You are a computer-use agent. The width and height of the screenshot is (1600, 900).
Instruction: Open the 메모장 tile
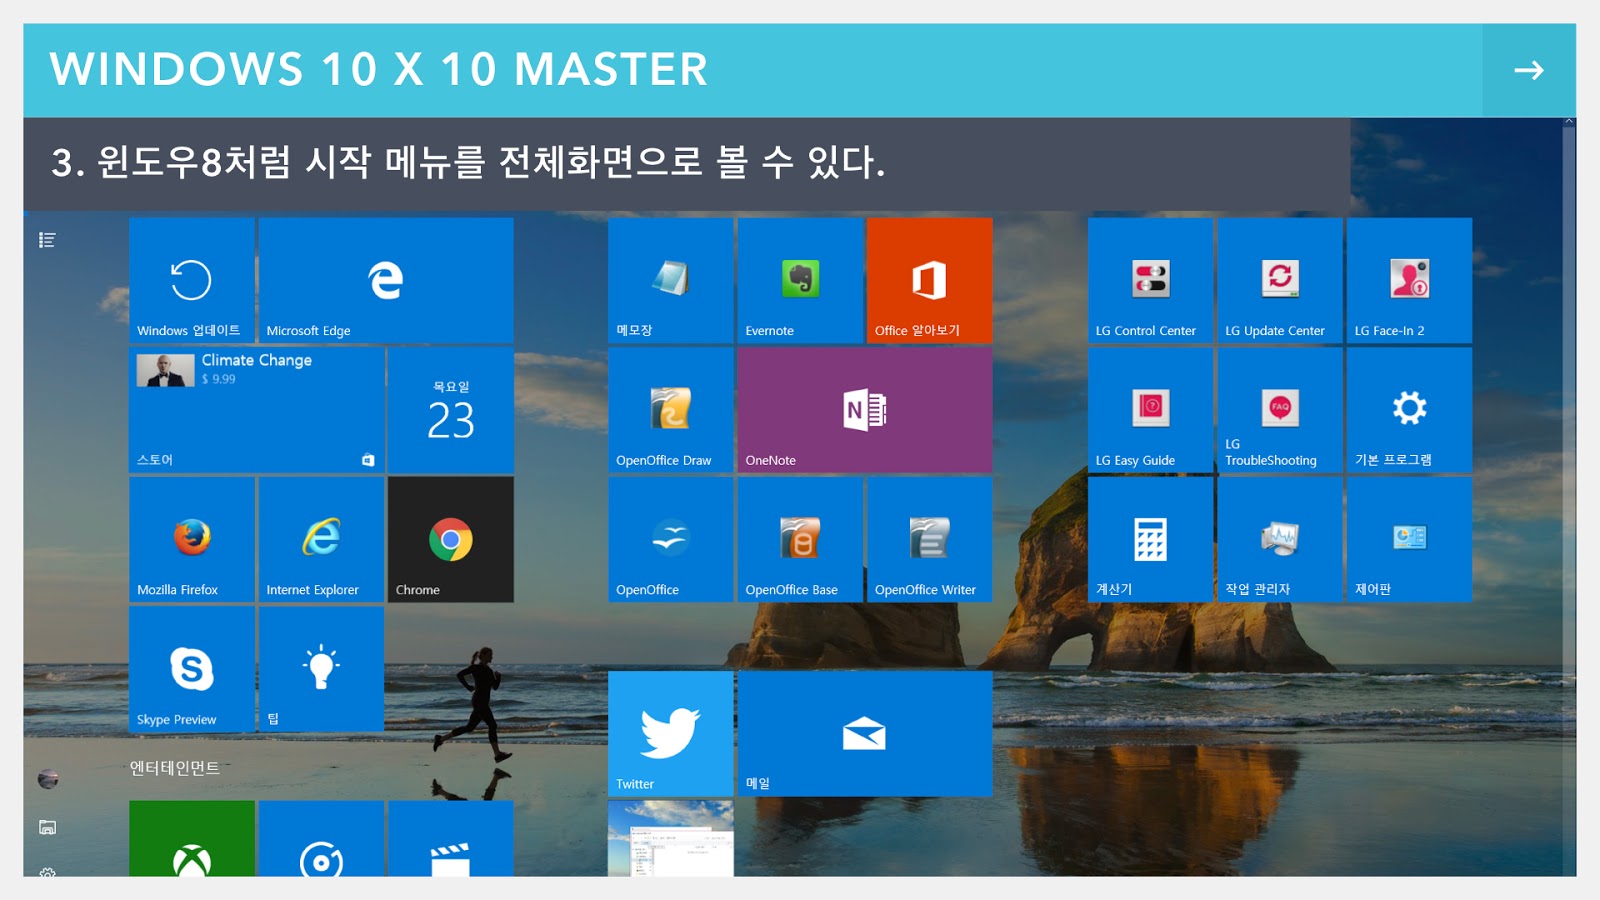pyautogui.click(x=671, y=281)
